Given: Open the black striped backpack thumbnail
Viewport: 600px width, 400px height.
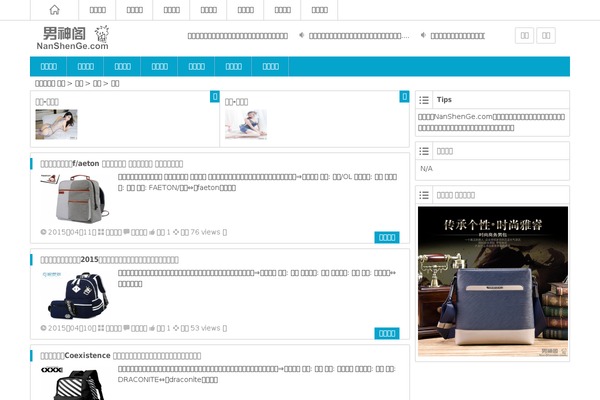Looking at the screenshot, I should 75,383.
